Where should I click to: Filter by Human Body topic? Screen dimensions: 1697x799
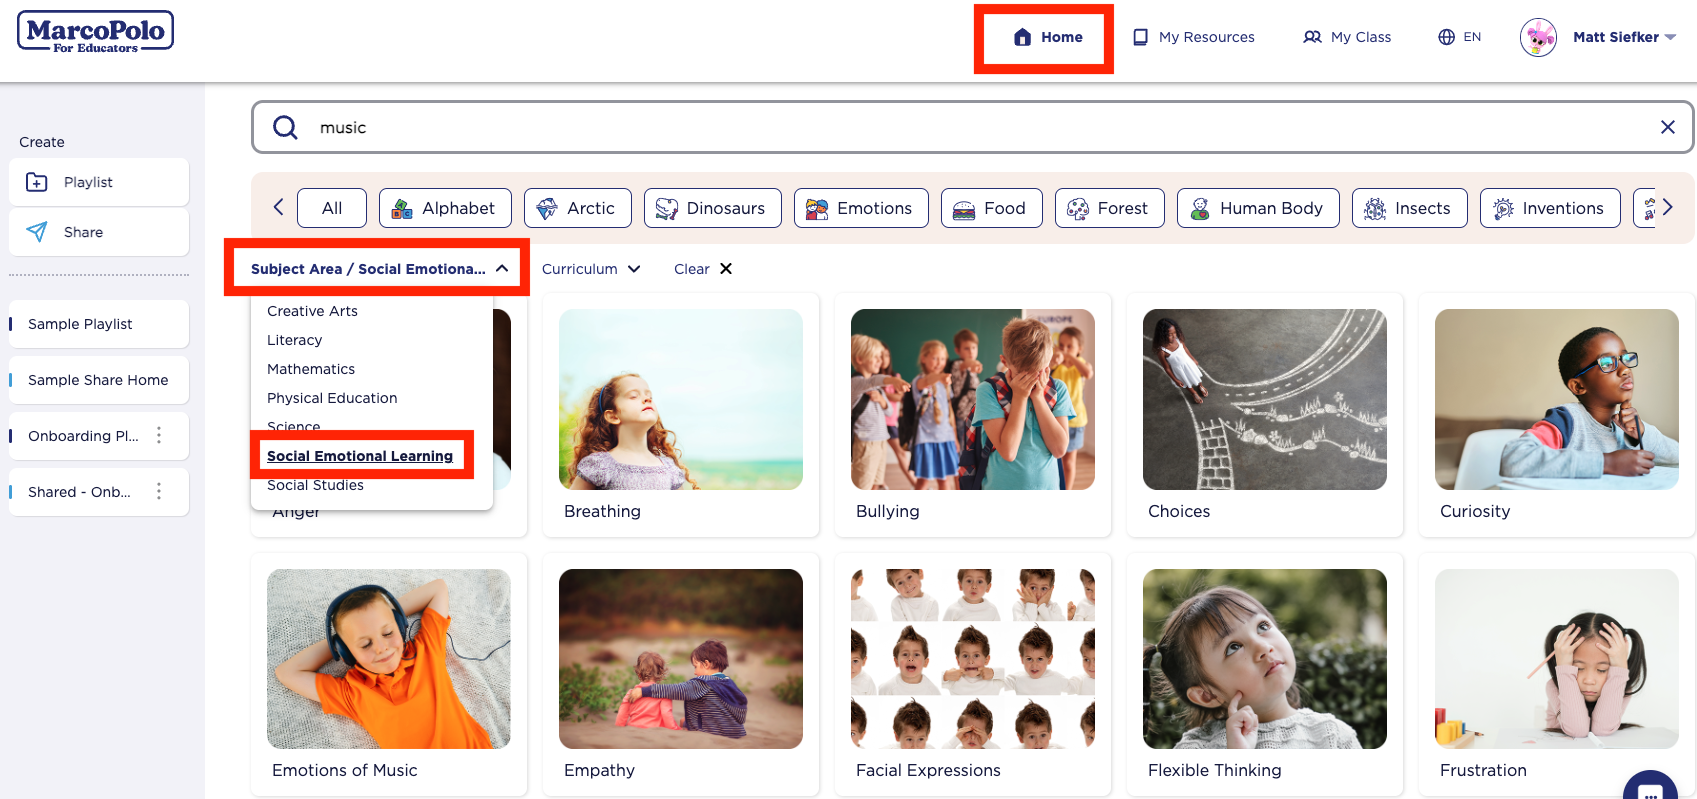coord(1258,208)
